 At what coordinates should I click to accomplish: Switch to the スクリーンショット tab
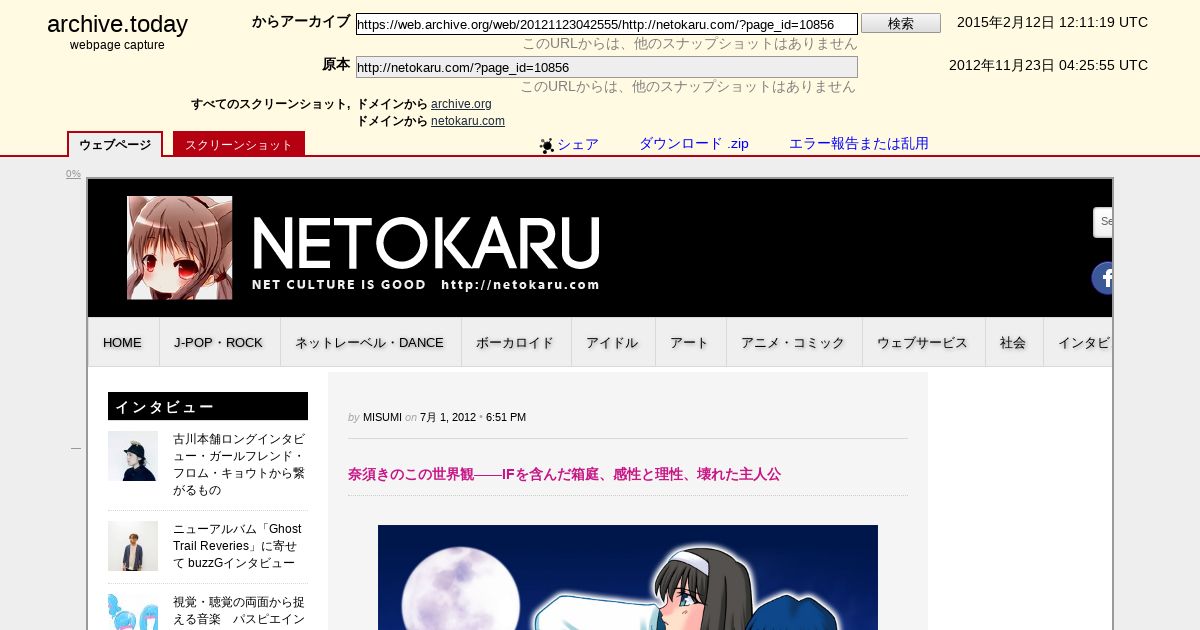[239, 145]
